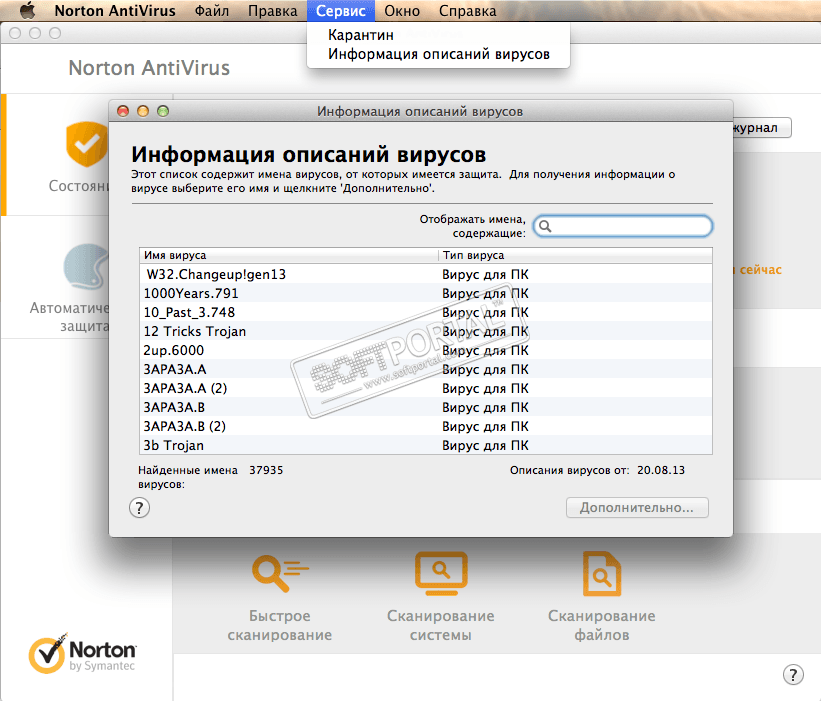Open the Правка menu
Screen dimensions: 821x701
click(x=272, y=10)
